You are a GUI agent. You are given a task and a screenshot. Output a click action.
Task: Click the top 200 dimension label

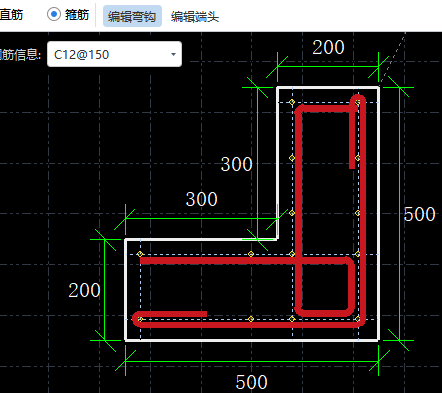tap(328, 47)
